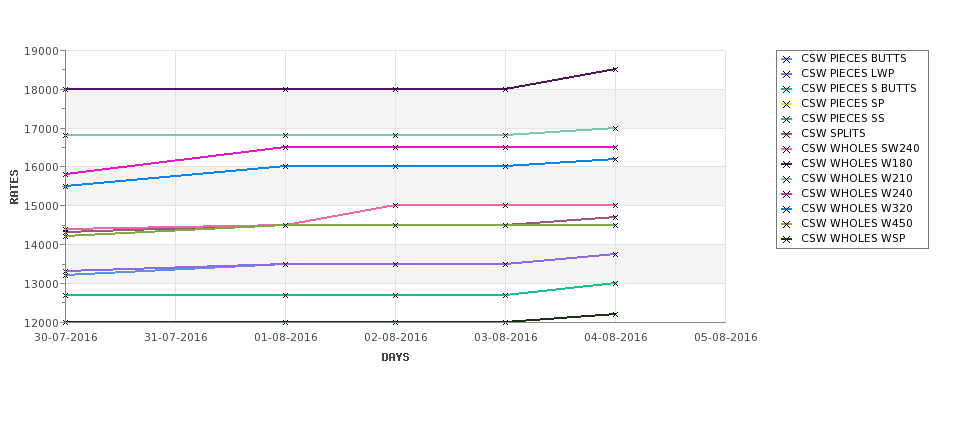975x429 pixels.
Task: Click the CSW WHOLES WSP legend marker
Action: pyautogui.click(x=787, y=239)
